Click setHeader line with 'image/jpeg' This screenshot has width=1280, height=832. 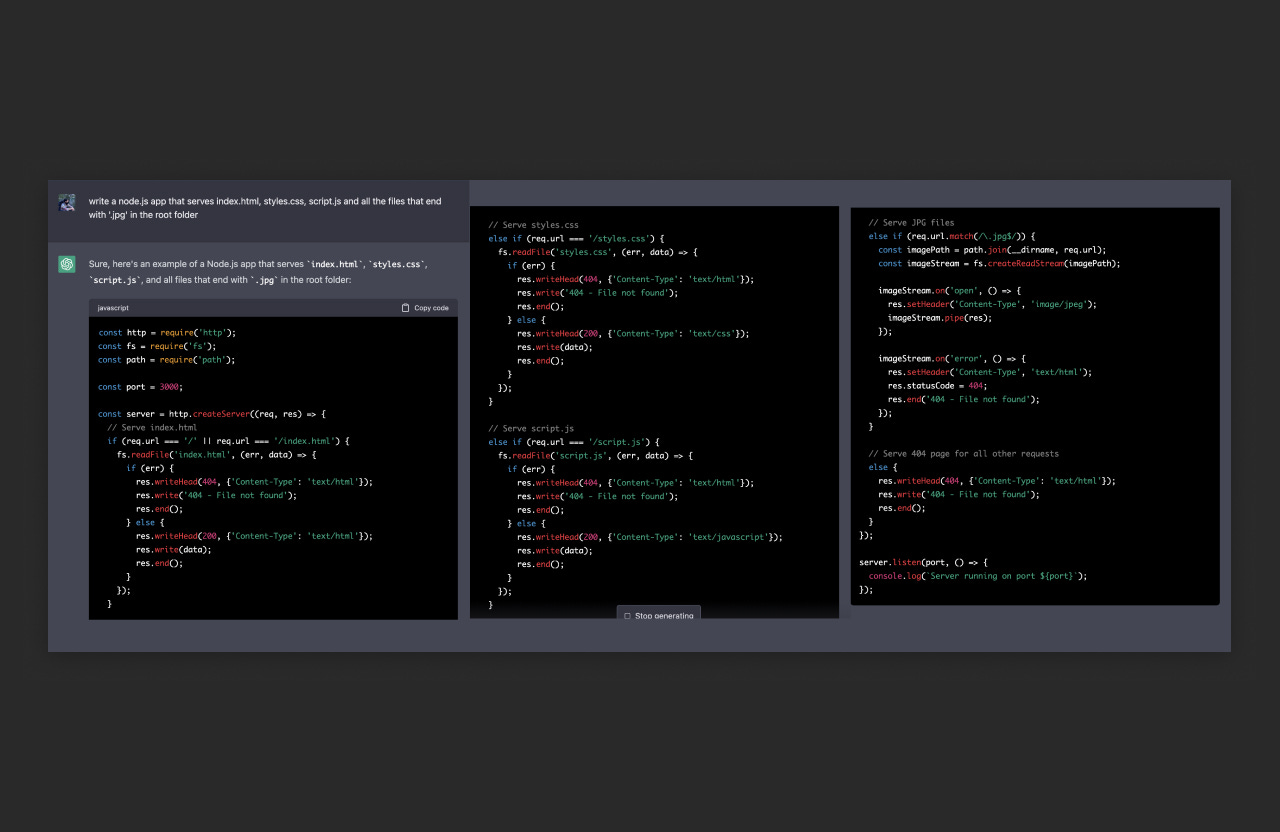992,304
